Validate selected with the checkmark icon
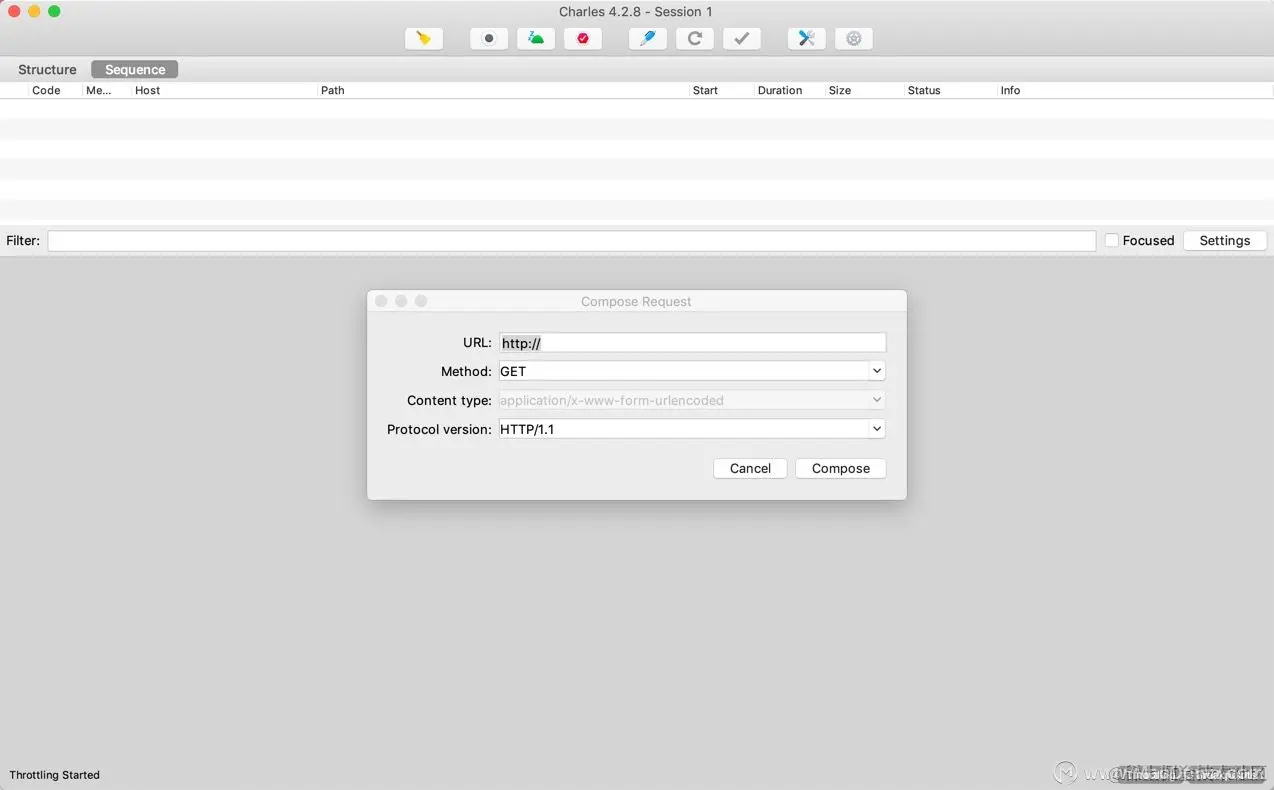 742,39
